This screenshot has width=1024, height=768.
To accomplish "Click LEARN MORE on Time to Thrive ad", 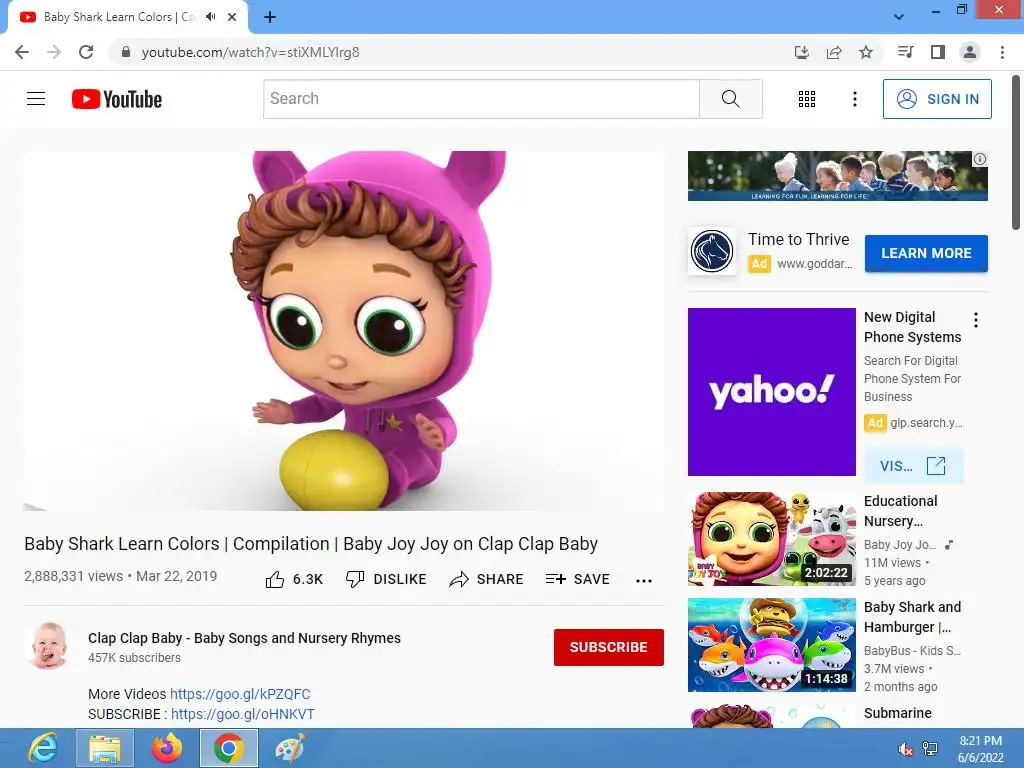I will pos(926,253).
